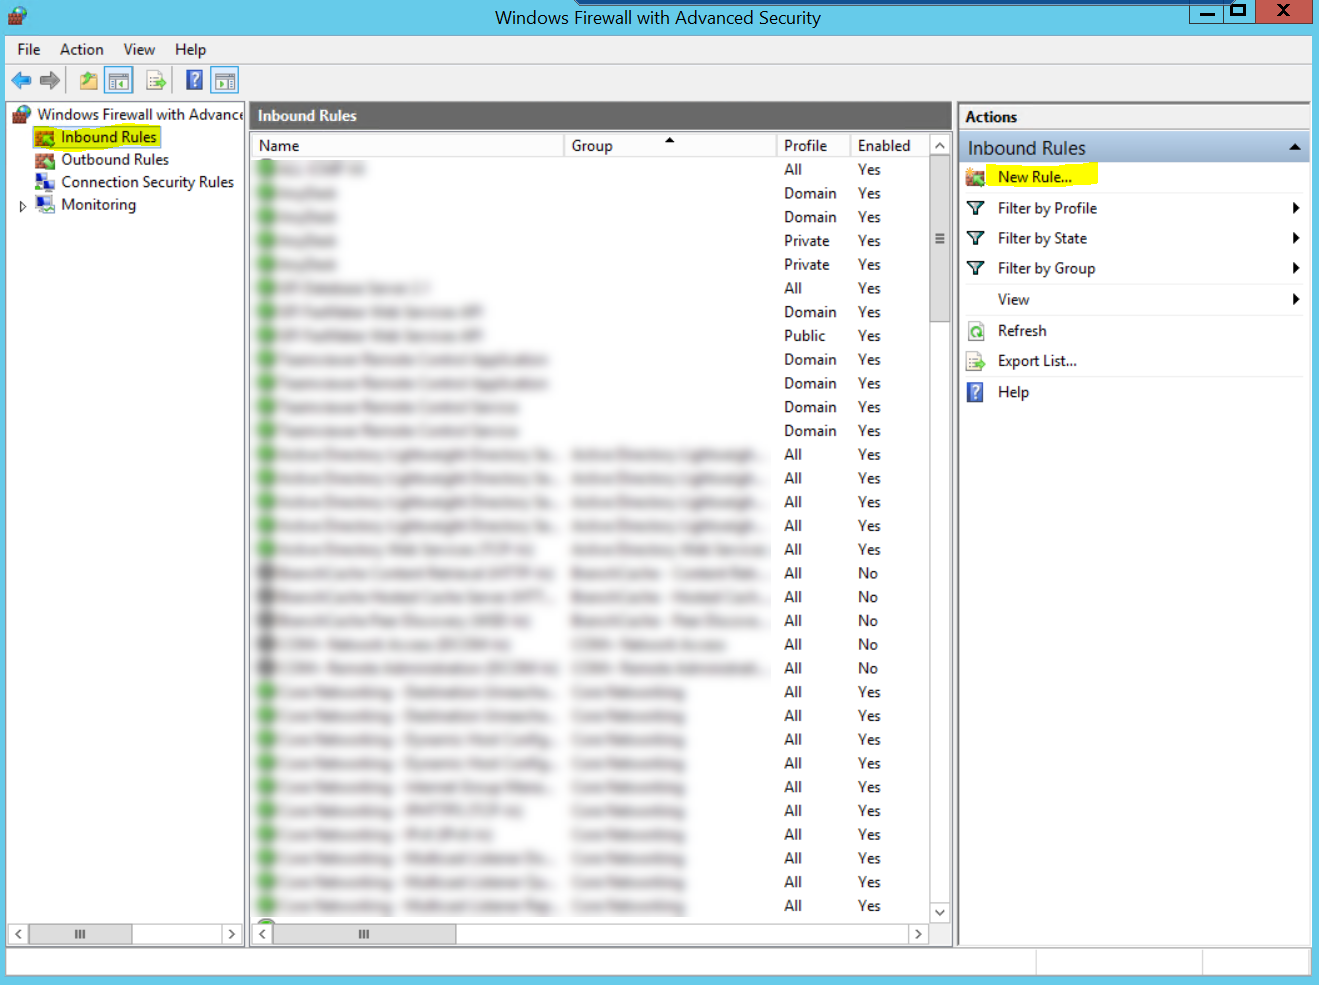1319x985 pixels.
Task: Click the Monitoring tree icon
Action: (x=45, y=204)
